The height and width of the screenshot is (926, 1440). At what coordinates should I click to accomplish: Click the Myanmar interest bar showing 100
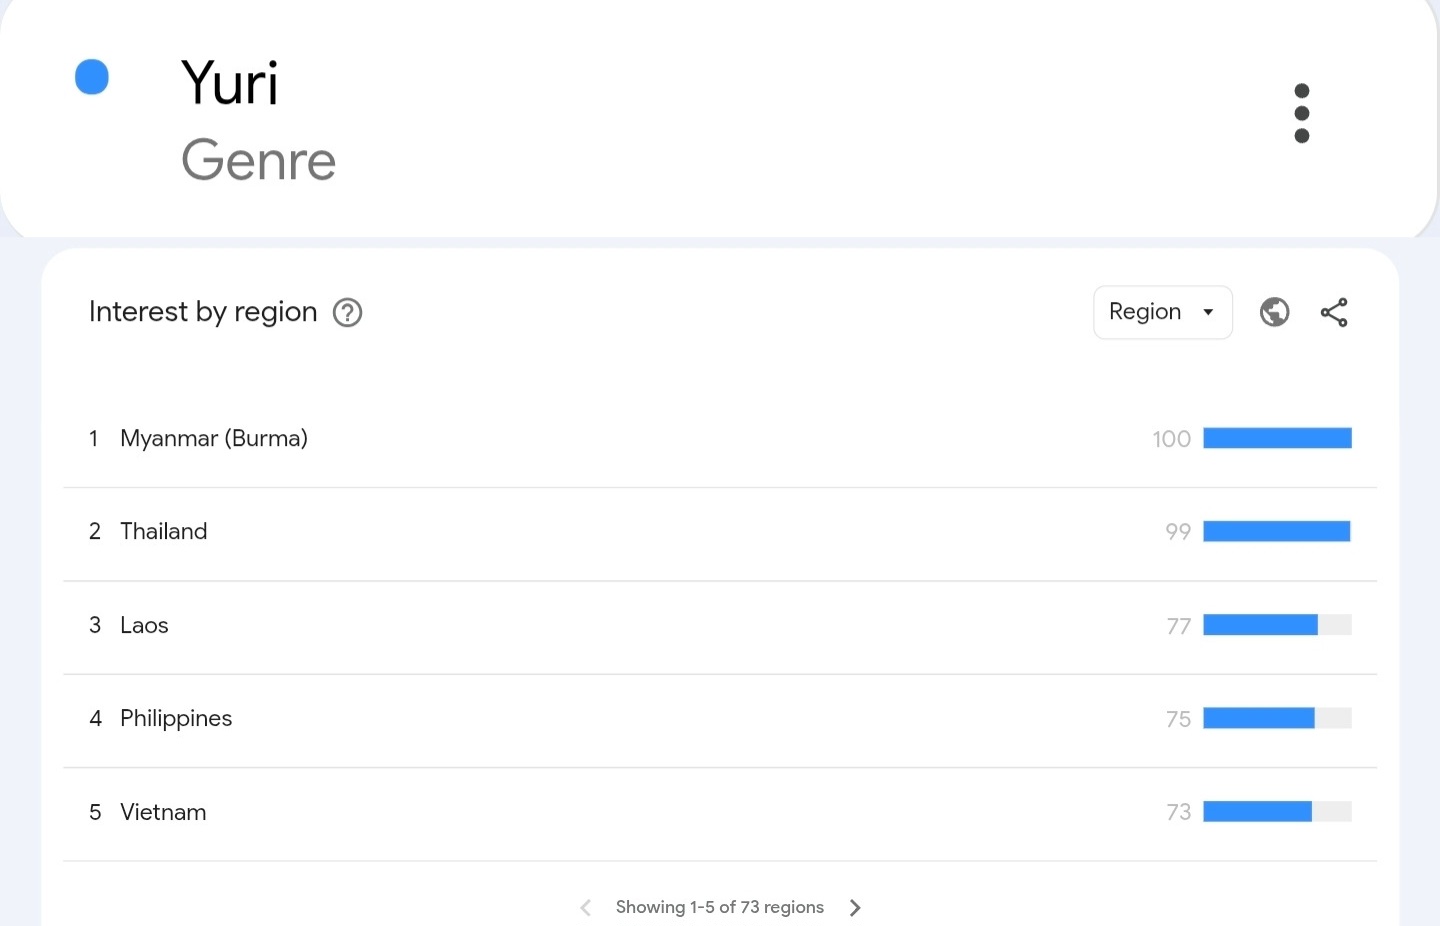pyautogui.click(x=1277, y=438)
